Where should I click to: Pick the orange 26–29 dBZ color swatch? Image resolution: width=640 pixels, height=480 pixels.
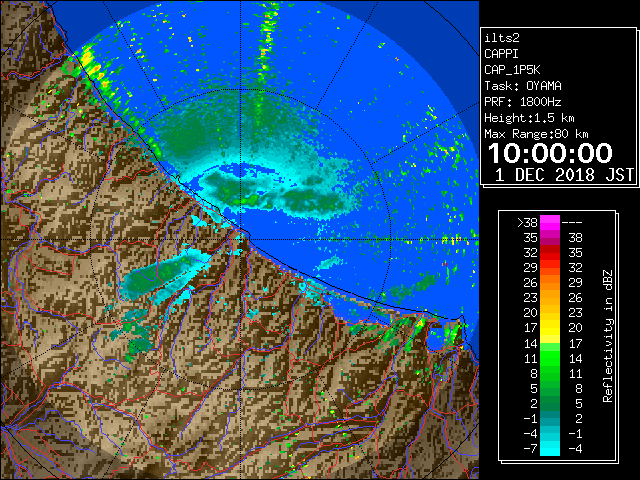click(550, 283)
